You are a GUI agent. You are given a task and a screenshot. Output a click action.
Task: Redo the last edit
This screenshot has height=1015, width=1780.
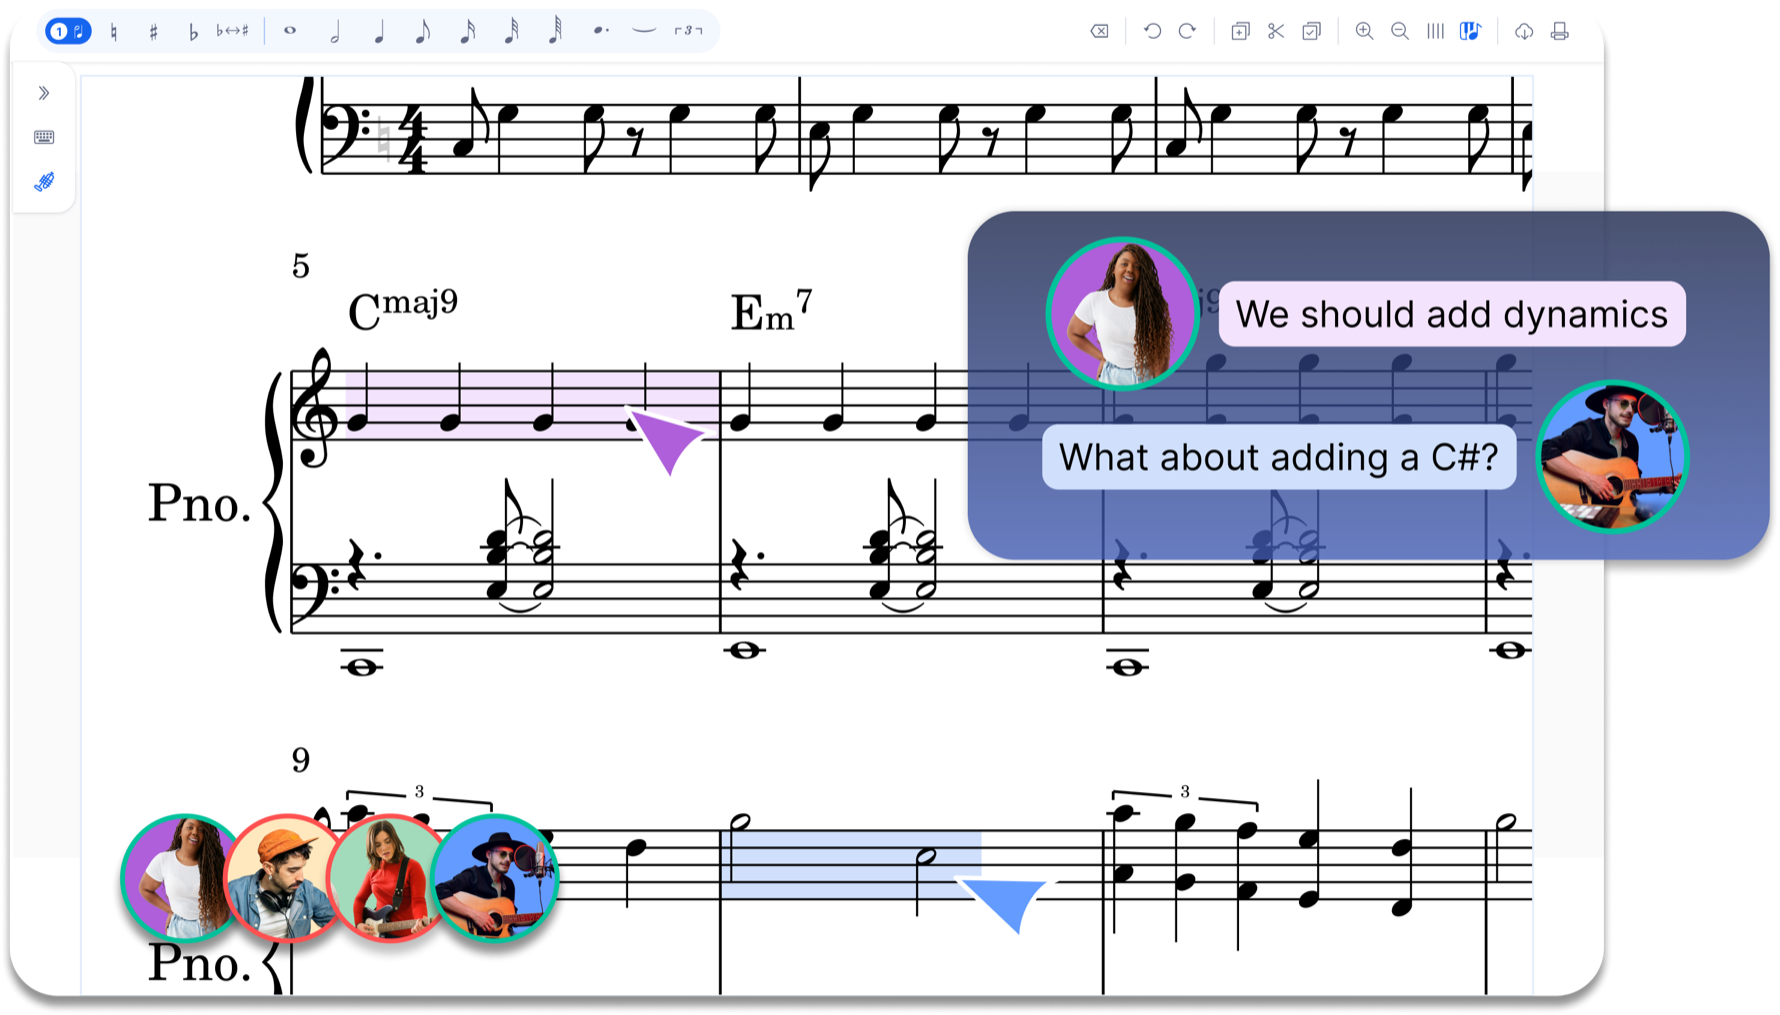(1187, 31)
